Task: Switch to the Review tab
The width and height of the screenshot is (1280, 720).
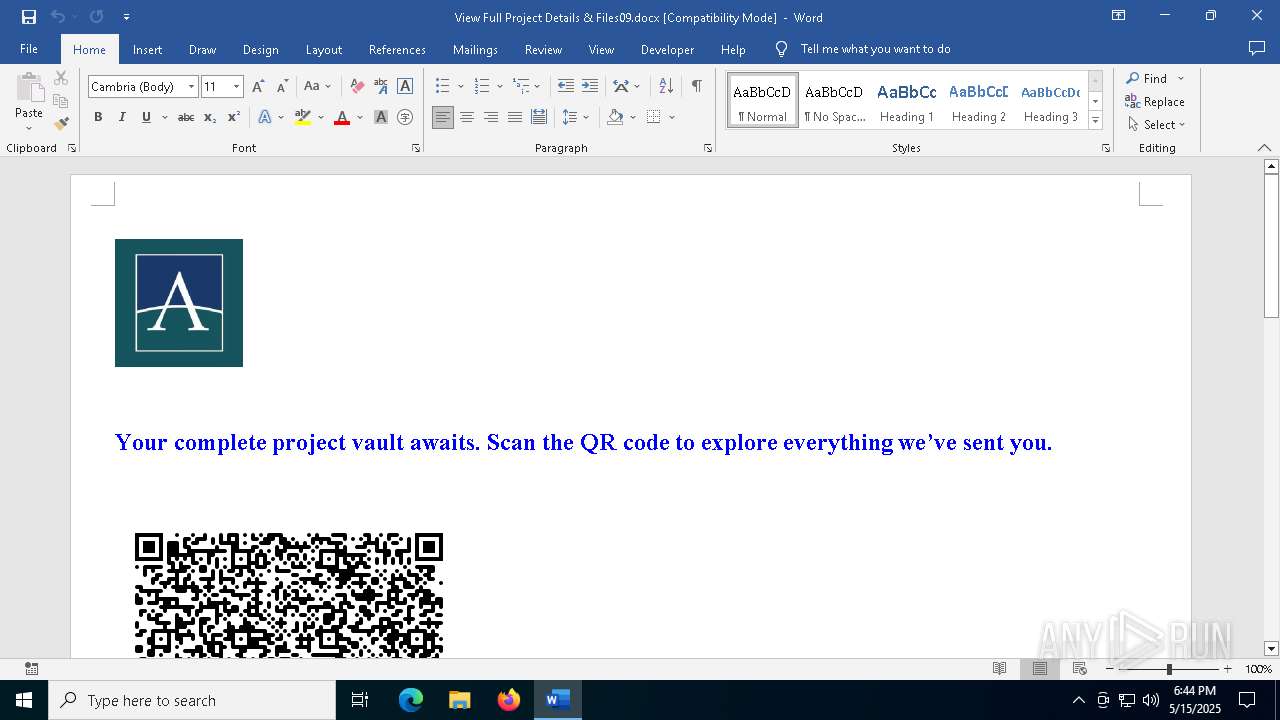Action: point(543,50)
